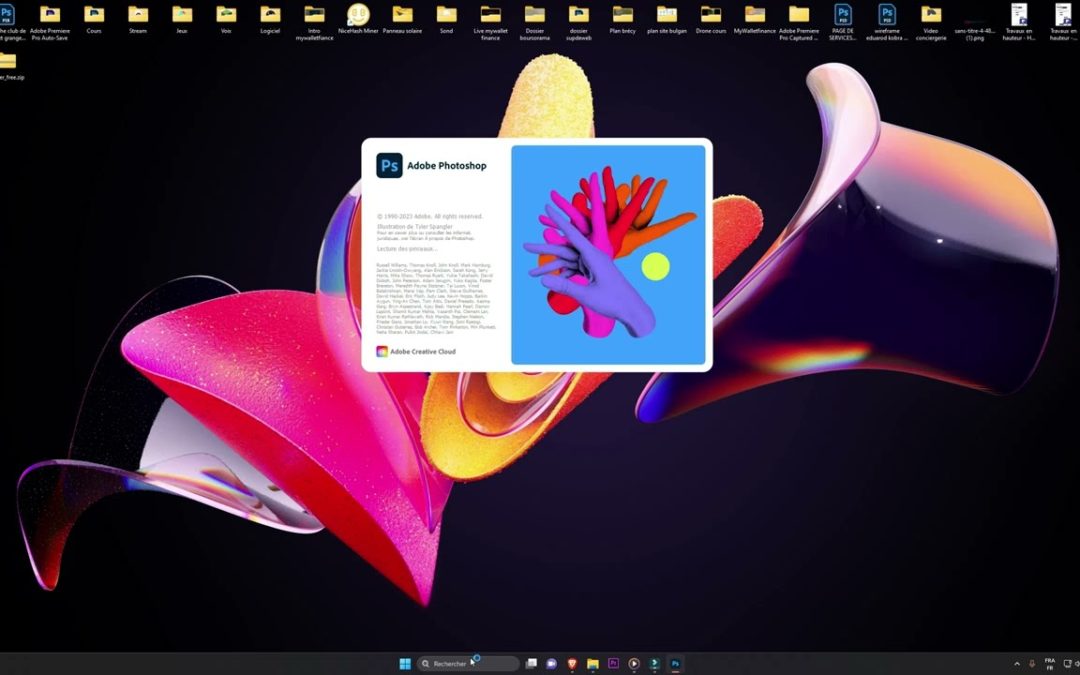Click the Windows Start button
Viewport: 1080px width, 675px height.
pyautogui.click(x=405, y=663)
